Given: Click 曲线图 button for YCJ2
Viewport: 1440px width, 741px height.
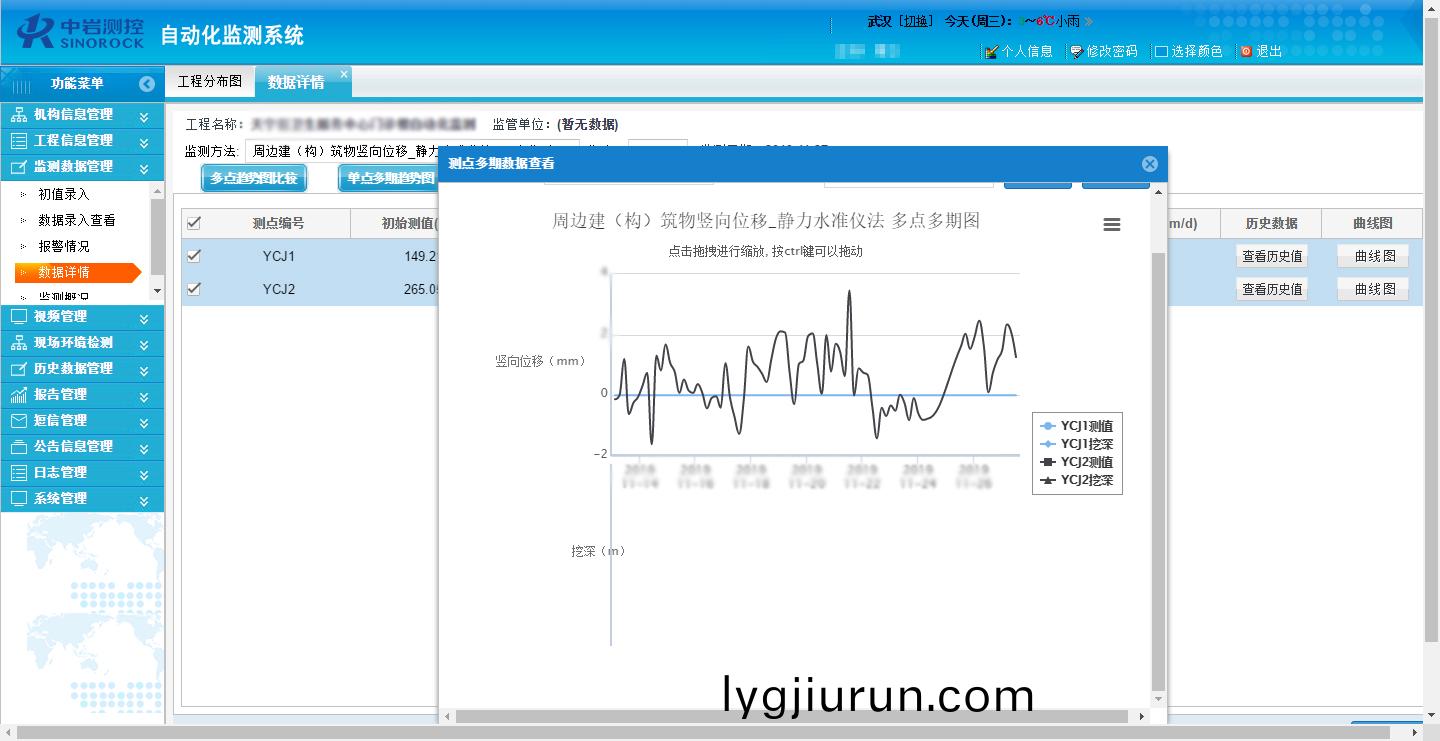Looking at the screenshot, I should pyautogui.click(x=1374, y=289).
